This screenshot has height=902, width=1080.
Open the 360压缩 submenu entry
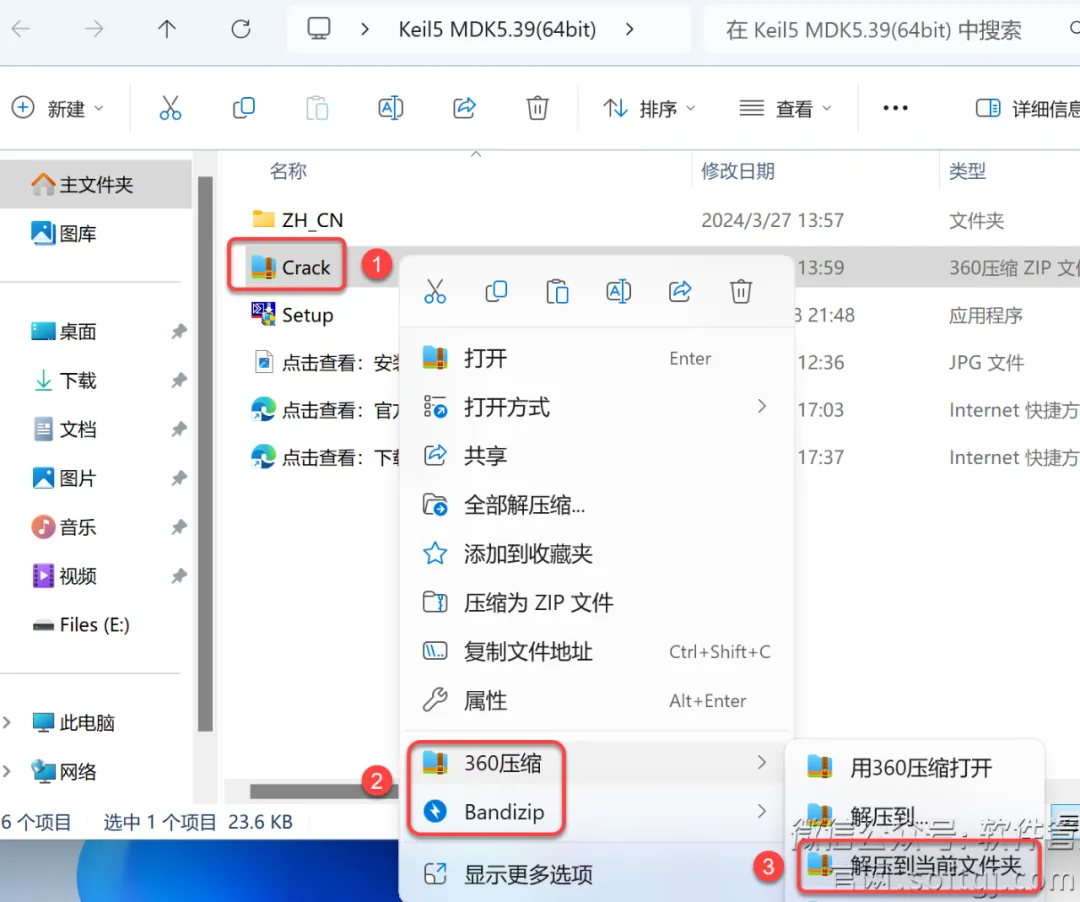pos(596,763)
